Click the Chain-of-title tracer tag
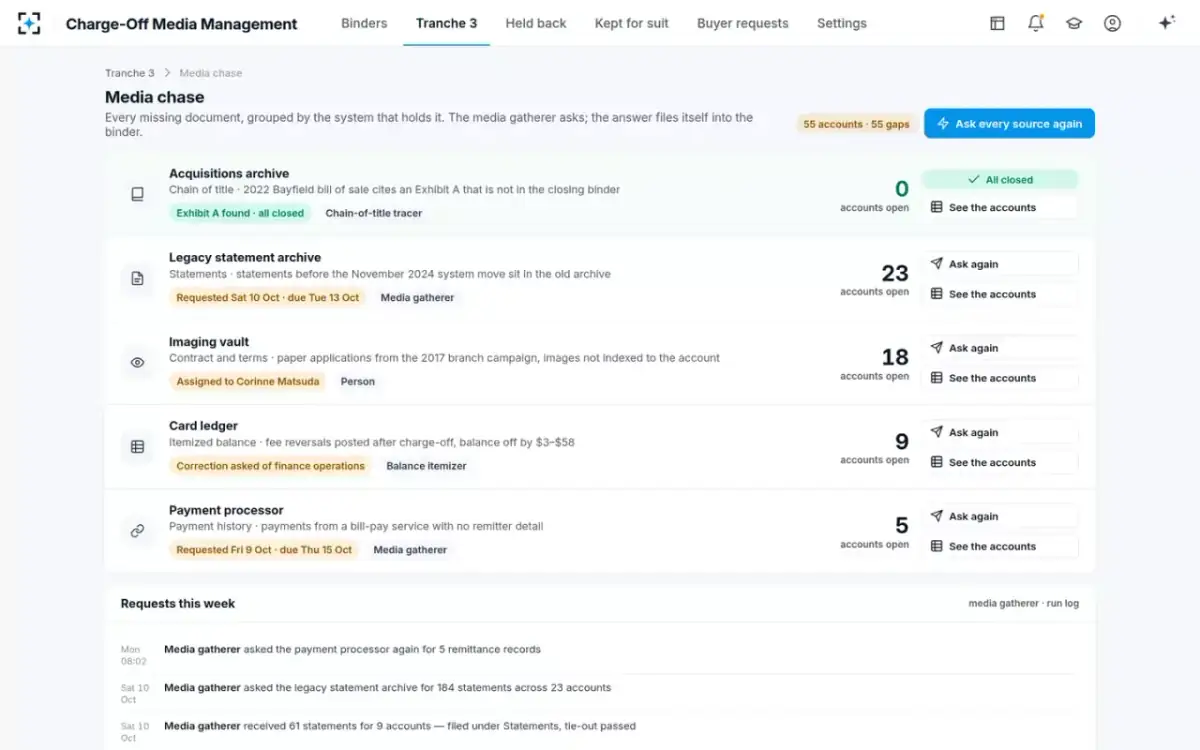This screenshot has width=1200, height=750. point(374,213)
